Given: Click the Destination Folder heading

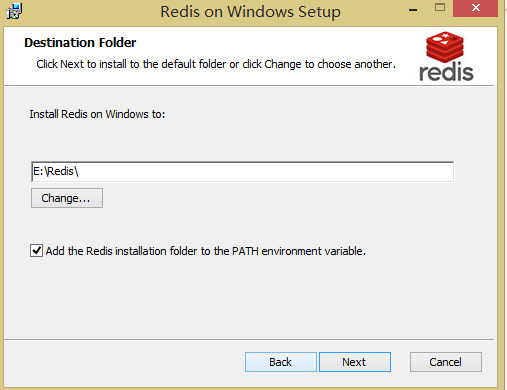Looking at the screenshot, I should [80, 43].
